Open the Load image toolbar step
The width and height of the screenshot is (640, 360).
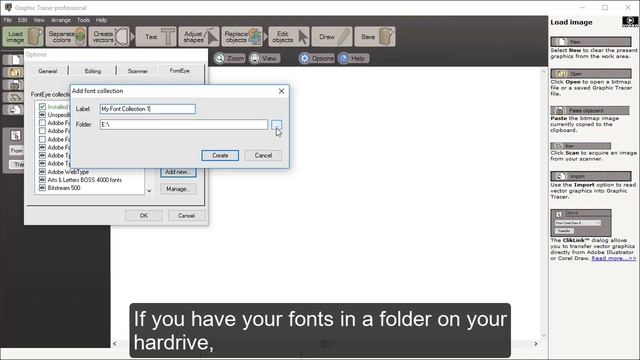point(23,37)
